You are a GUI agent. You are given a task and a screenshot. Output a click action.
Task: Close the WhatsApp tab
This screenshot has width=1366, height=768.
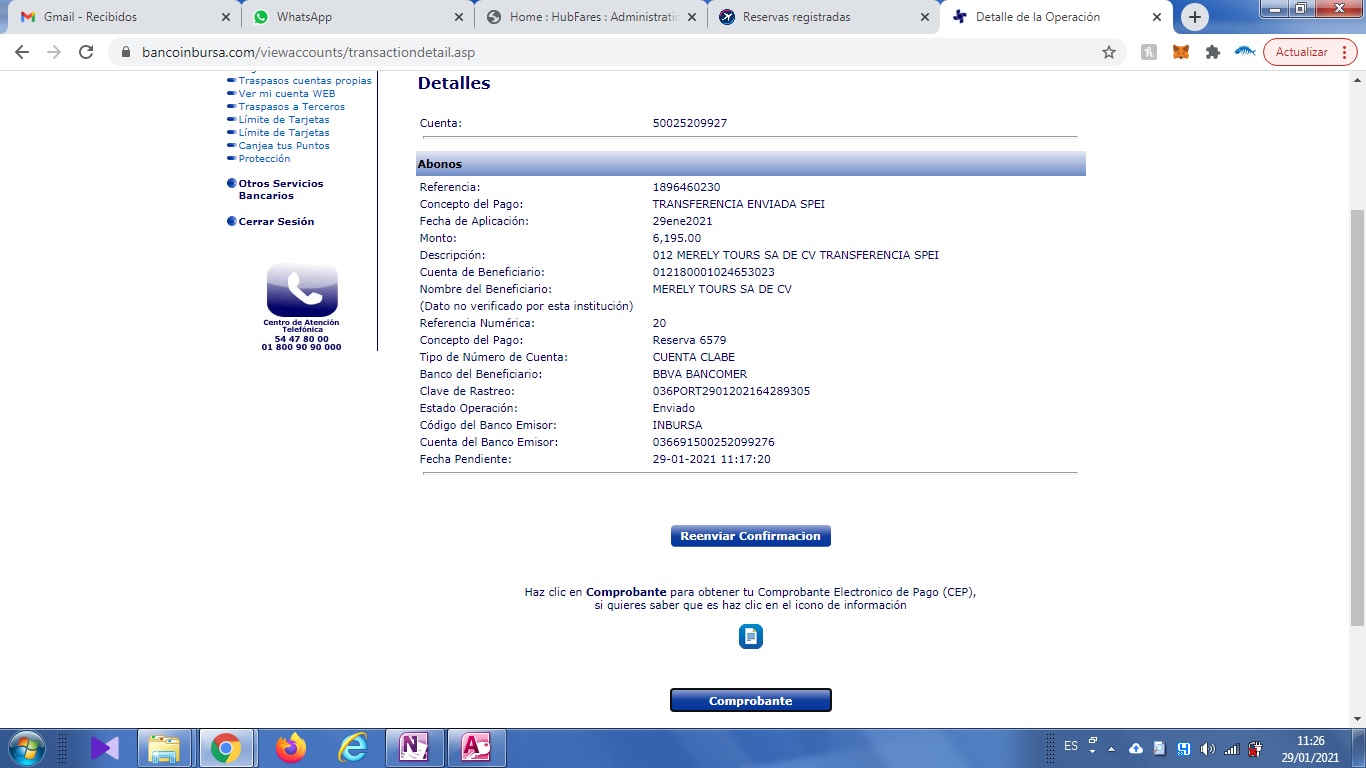(x=459, y=17)
